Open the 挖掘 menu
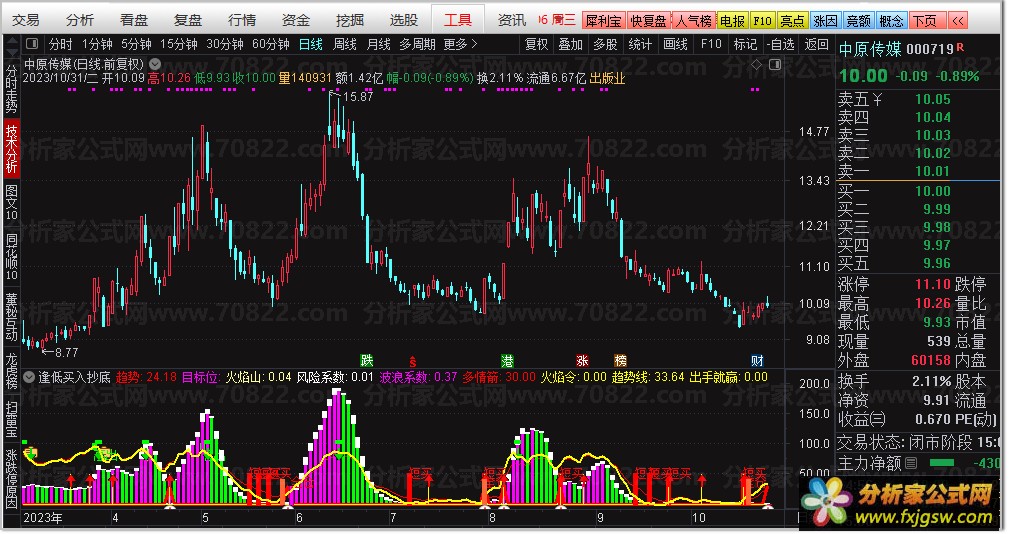Screen dimensions: 1009x534 click(350, 21)
